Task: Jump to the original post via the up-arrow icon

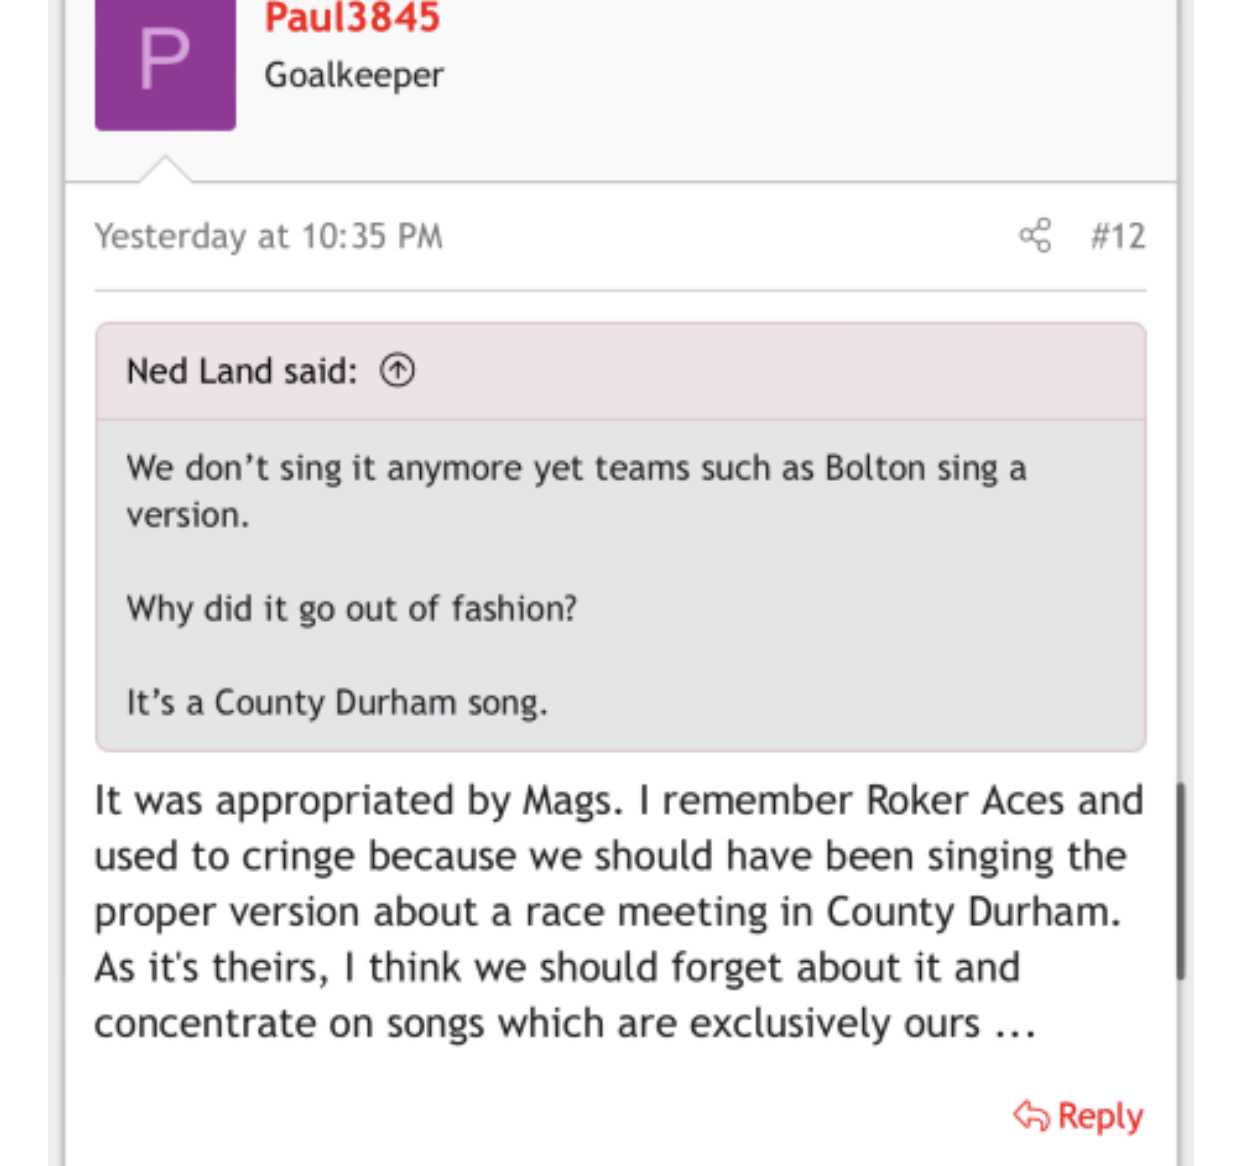Action: click(x=397, y=371)
